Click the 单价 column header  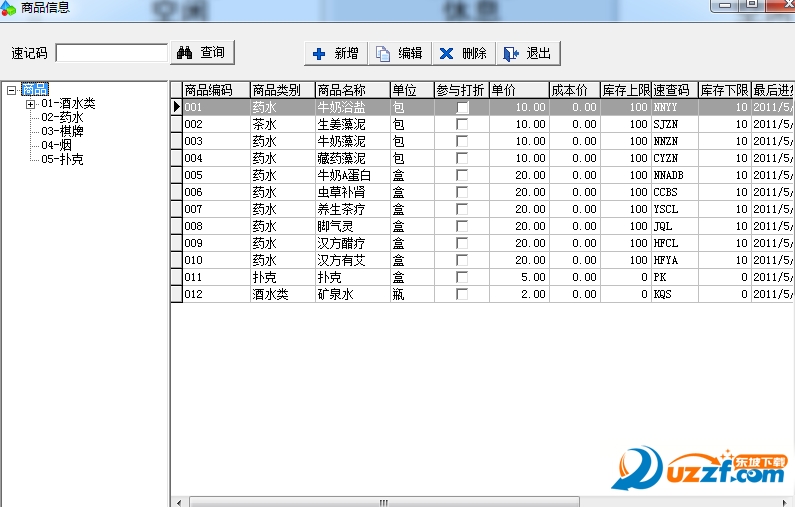(519, 90)
